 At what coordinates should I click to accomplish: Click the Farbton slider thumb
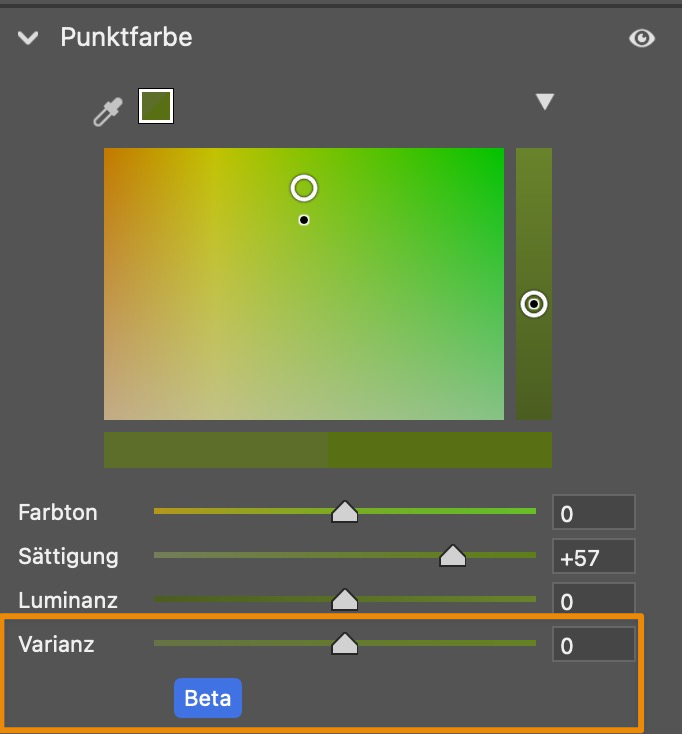(x=345, y=512)
